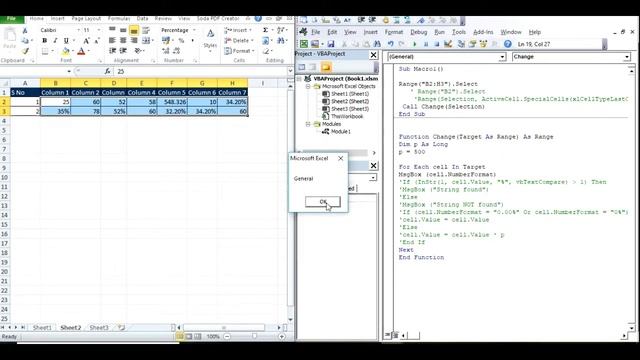640x360 pixels.
Task: Open the File tab in Excel
Action: (11, 19)
